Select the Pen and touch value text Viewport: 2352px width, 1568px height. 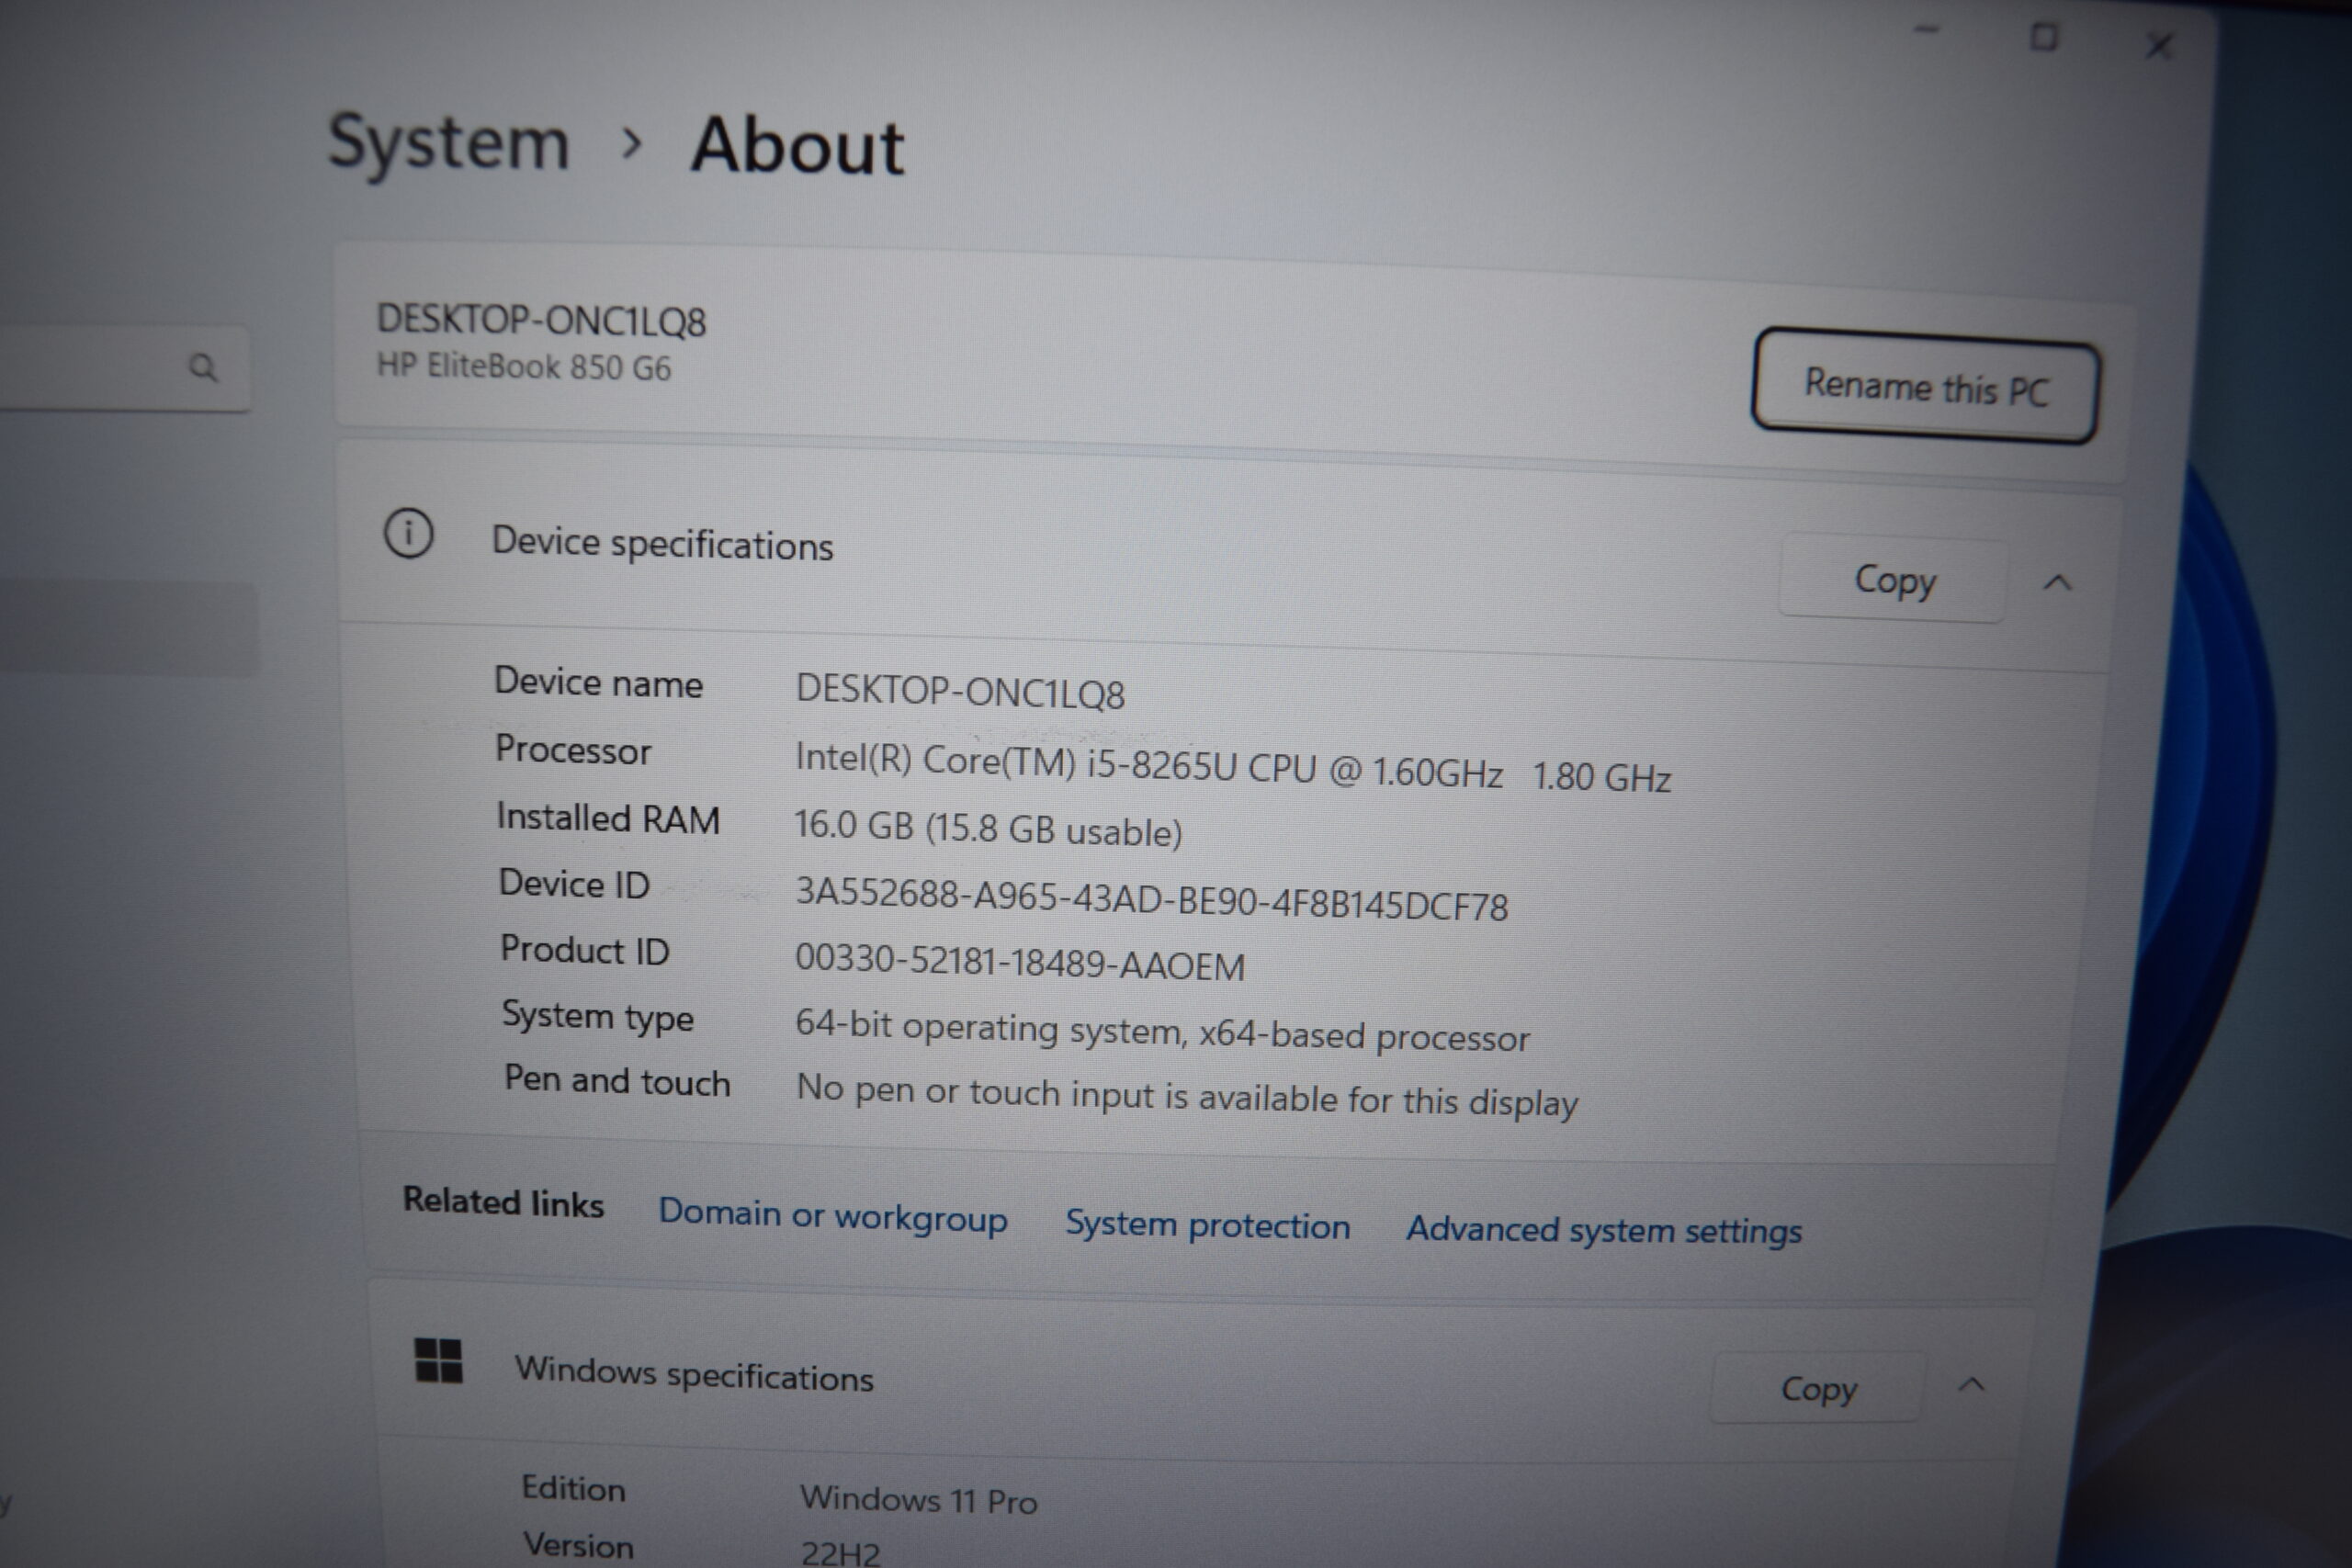point(1186,1095)
